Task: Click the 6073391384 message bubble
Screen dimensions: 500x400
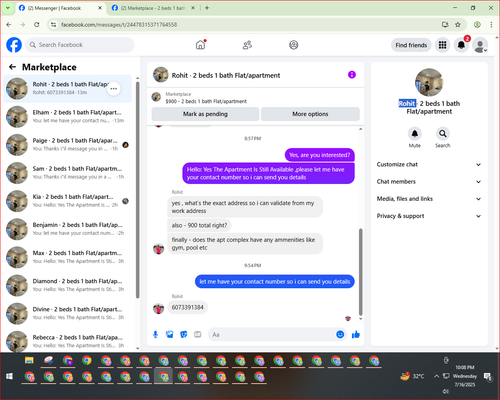Action: (187, 307)
